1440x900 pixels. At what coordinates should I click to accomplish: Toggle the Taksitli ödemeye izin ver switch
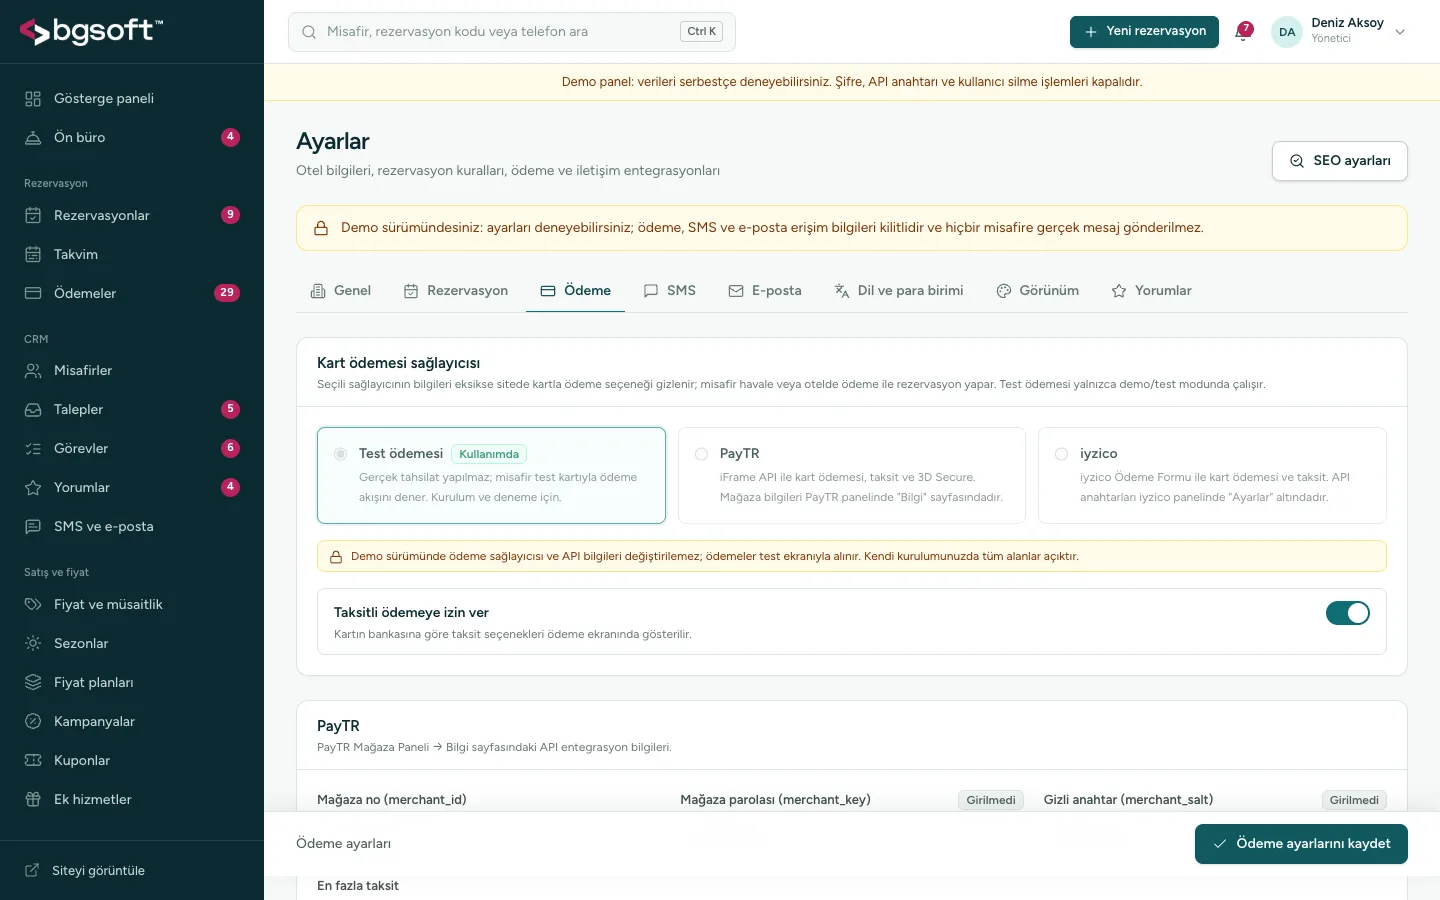pyautogui.click(x=1348, y=613)
